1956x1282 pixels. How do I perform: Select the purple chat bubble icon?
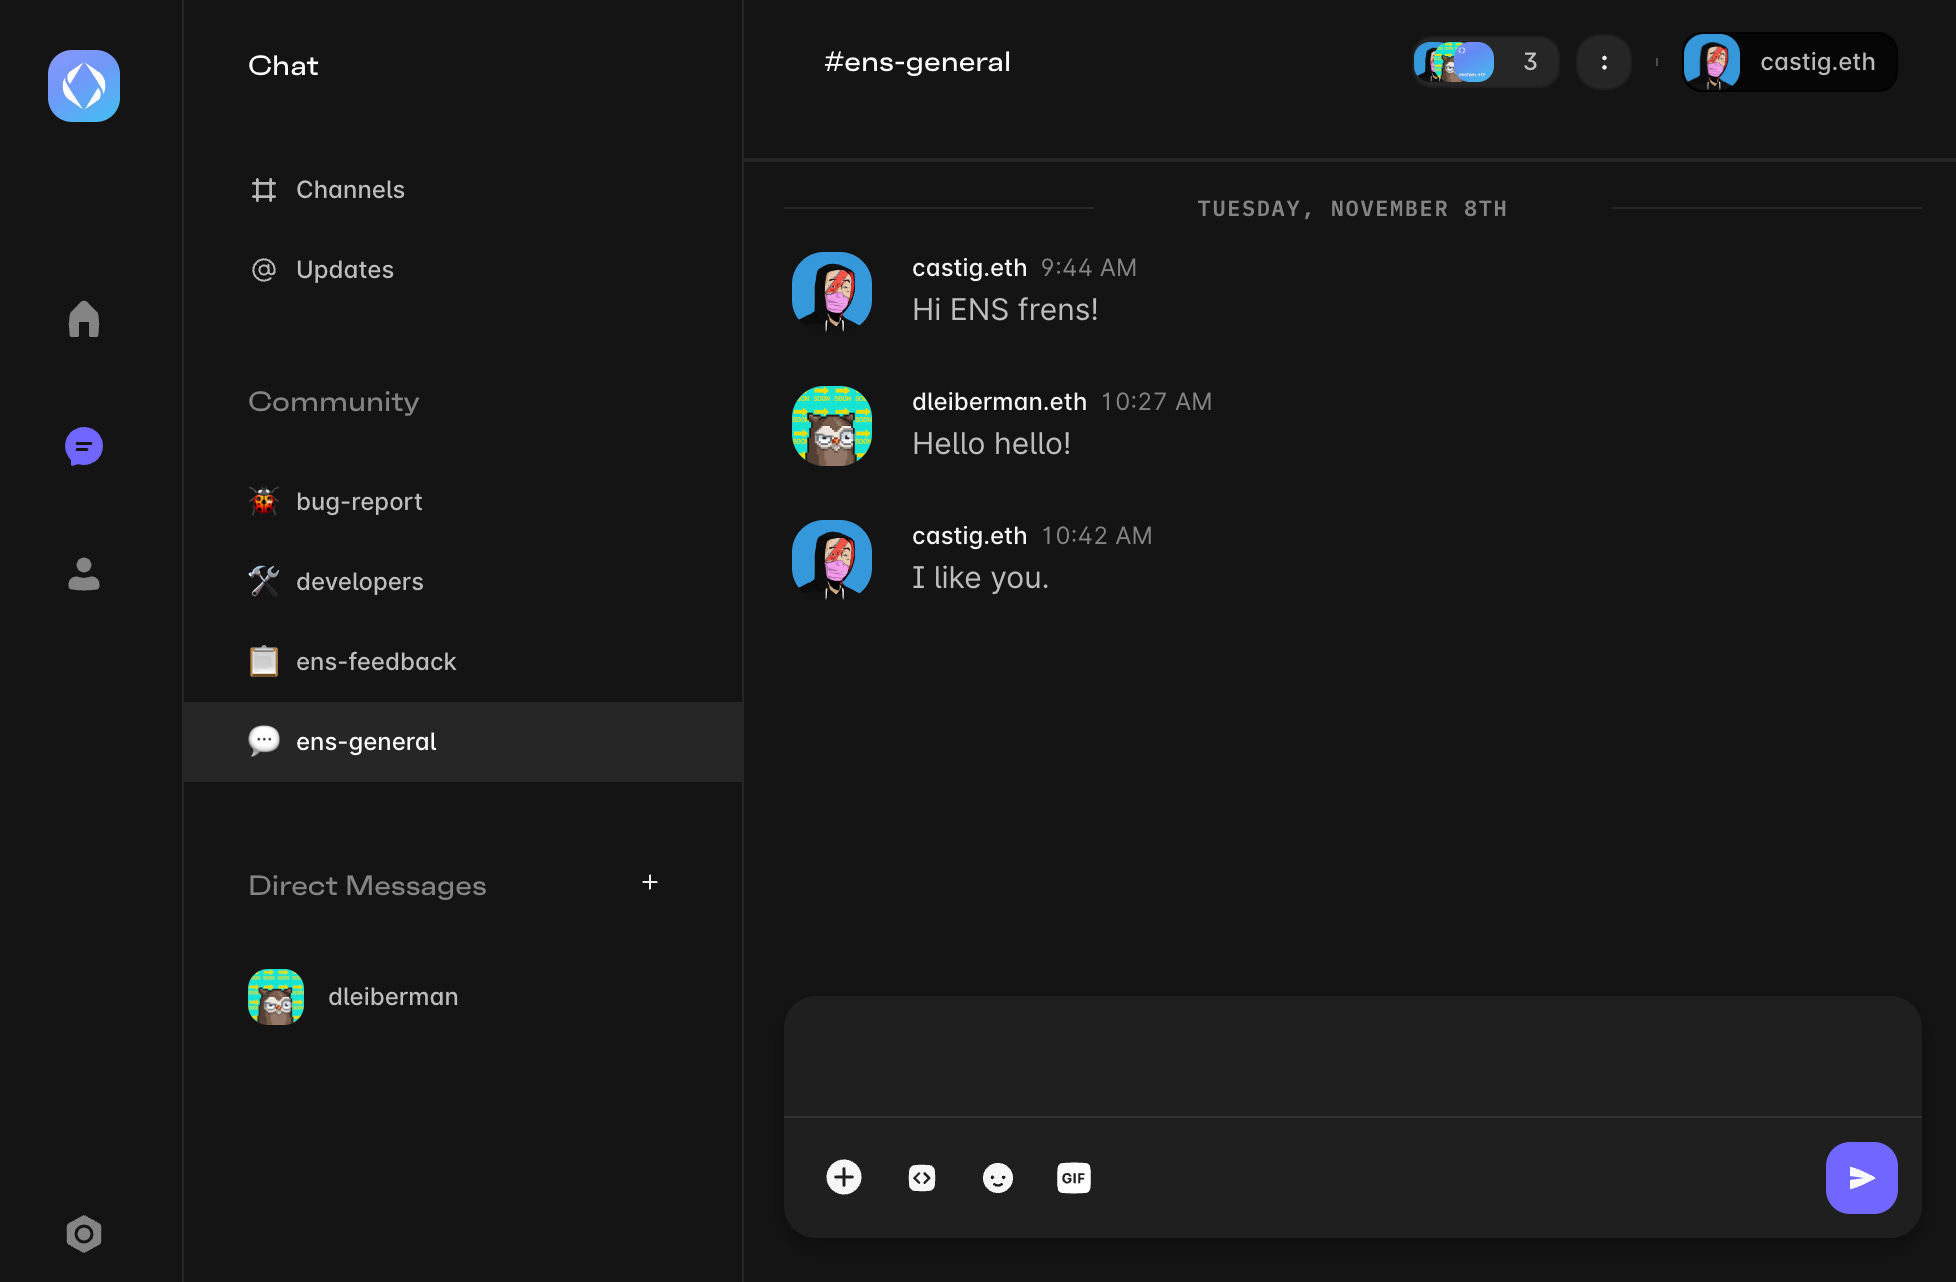coord(84,447)
